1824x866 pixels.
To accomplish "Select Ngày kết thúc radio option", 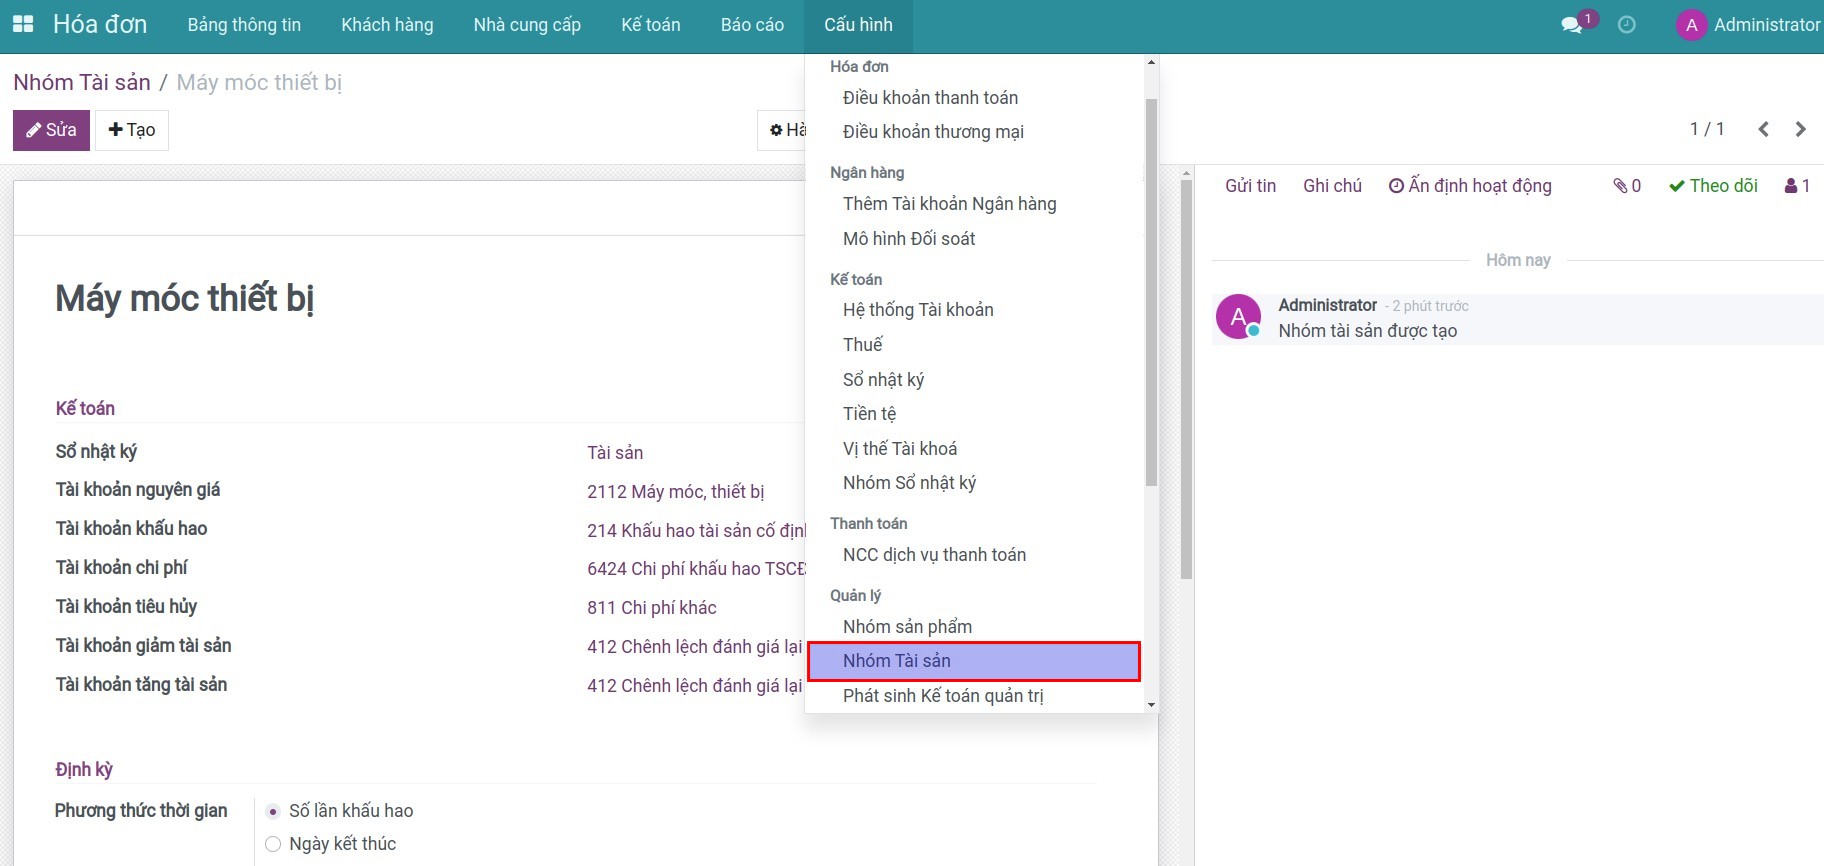I will pos(273,844).
